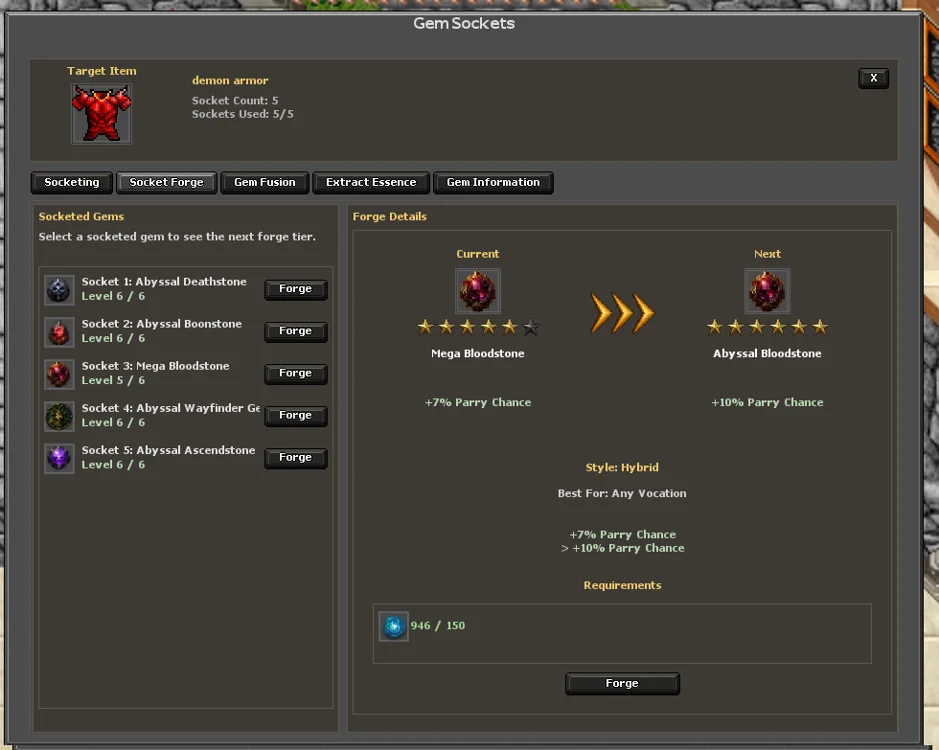Click the 'Forge Details' heading
This screenshot has width=939, height=750.
(x=390, y=216)
